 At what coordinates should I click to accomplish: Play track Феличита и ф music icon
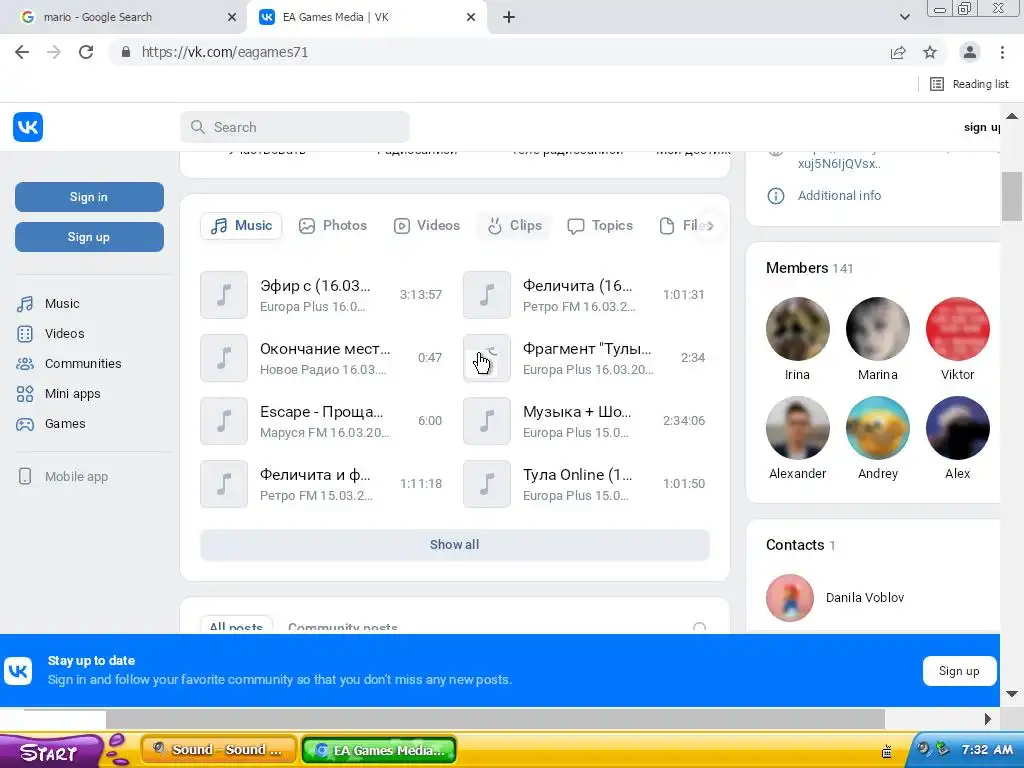(x=224, y=484)
